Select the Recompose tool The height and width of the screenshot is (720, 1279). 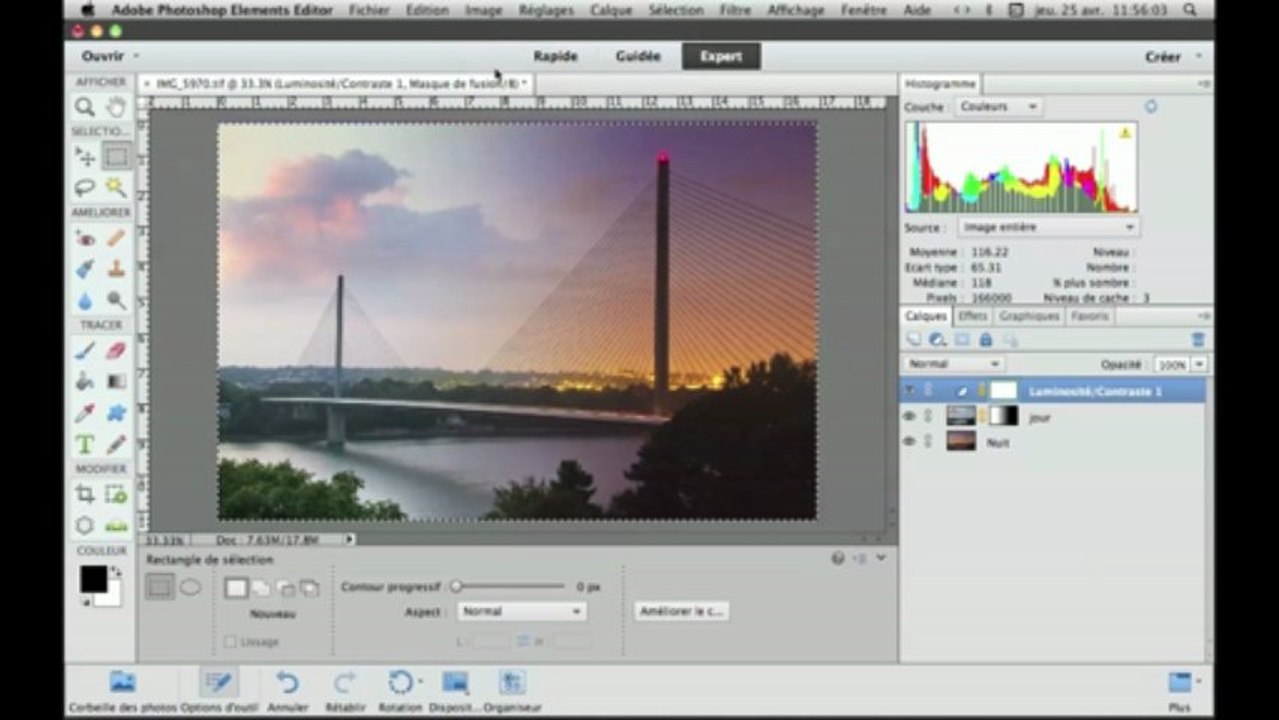tap(117, 494)
